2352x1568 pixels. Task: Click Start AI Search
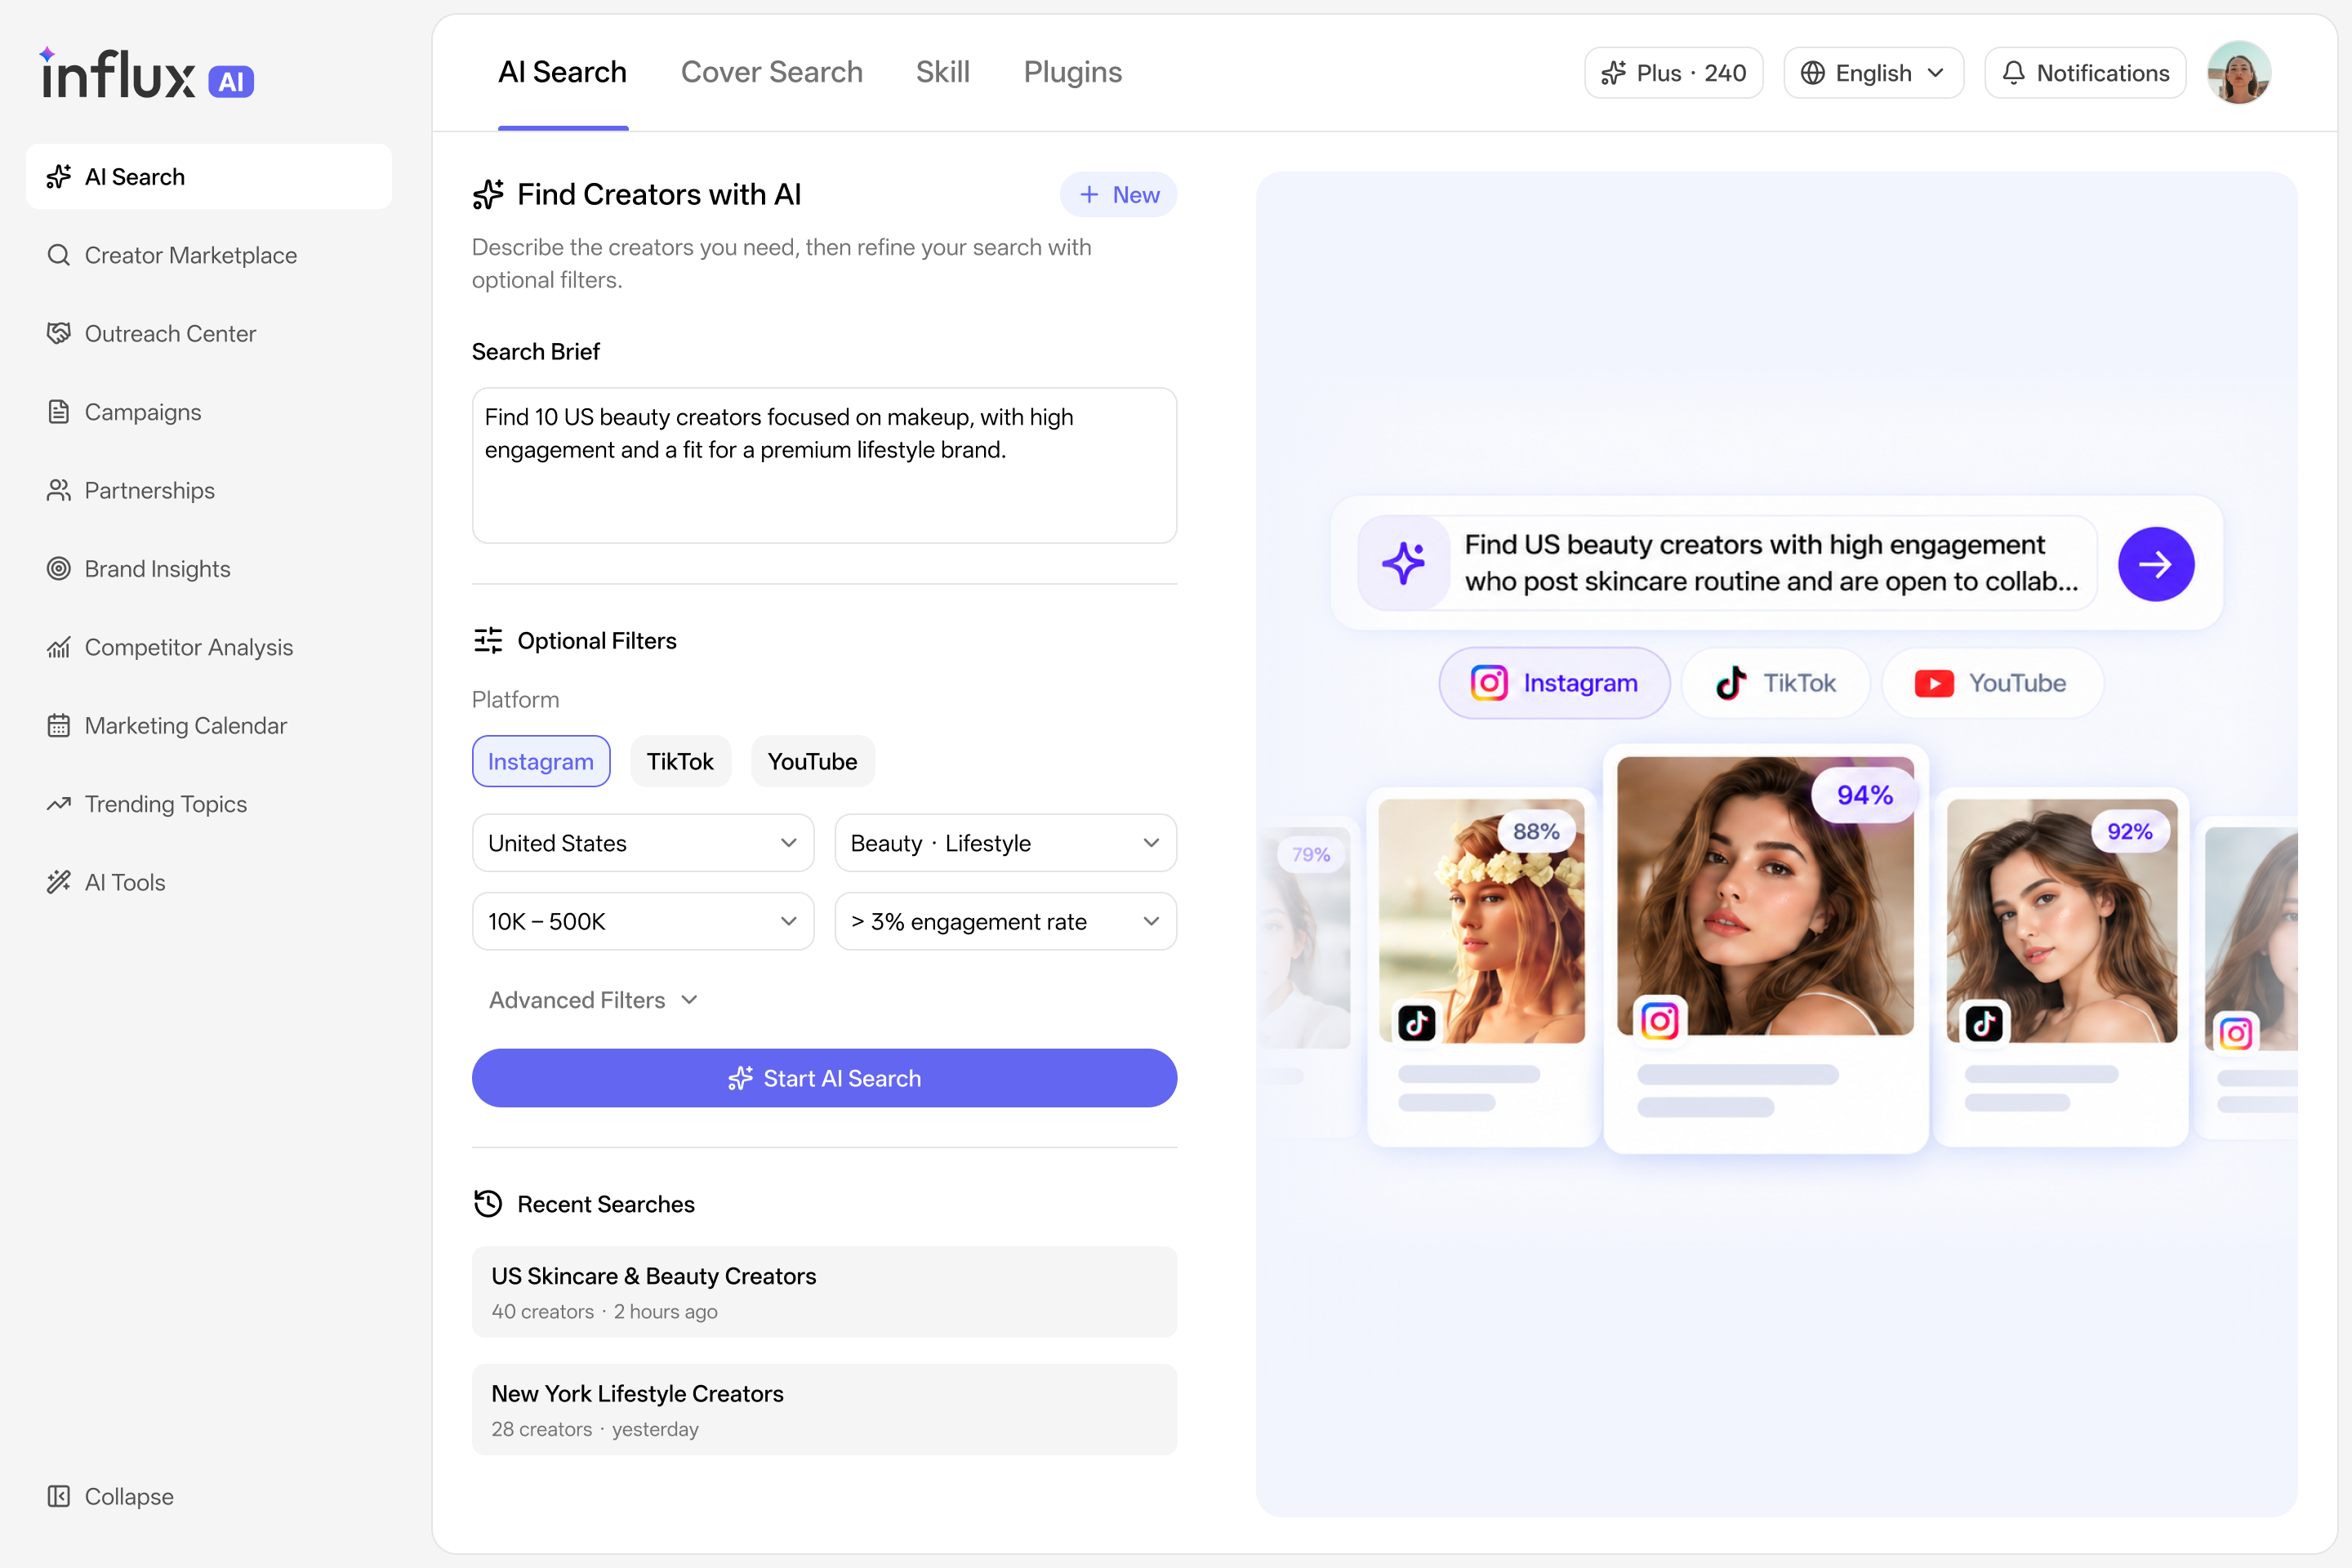pos(824,1078)
